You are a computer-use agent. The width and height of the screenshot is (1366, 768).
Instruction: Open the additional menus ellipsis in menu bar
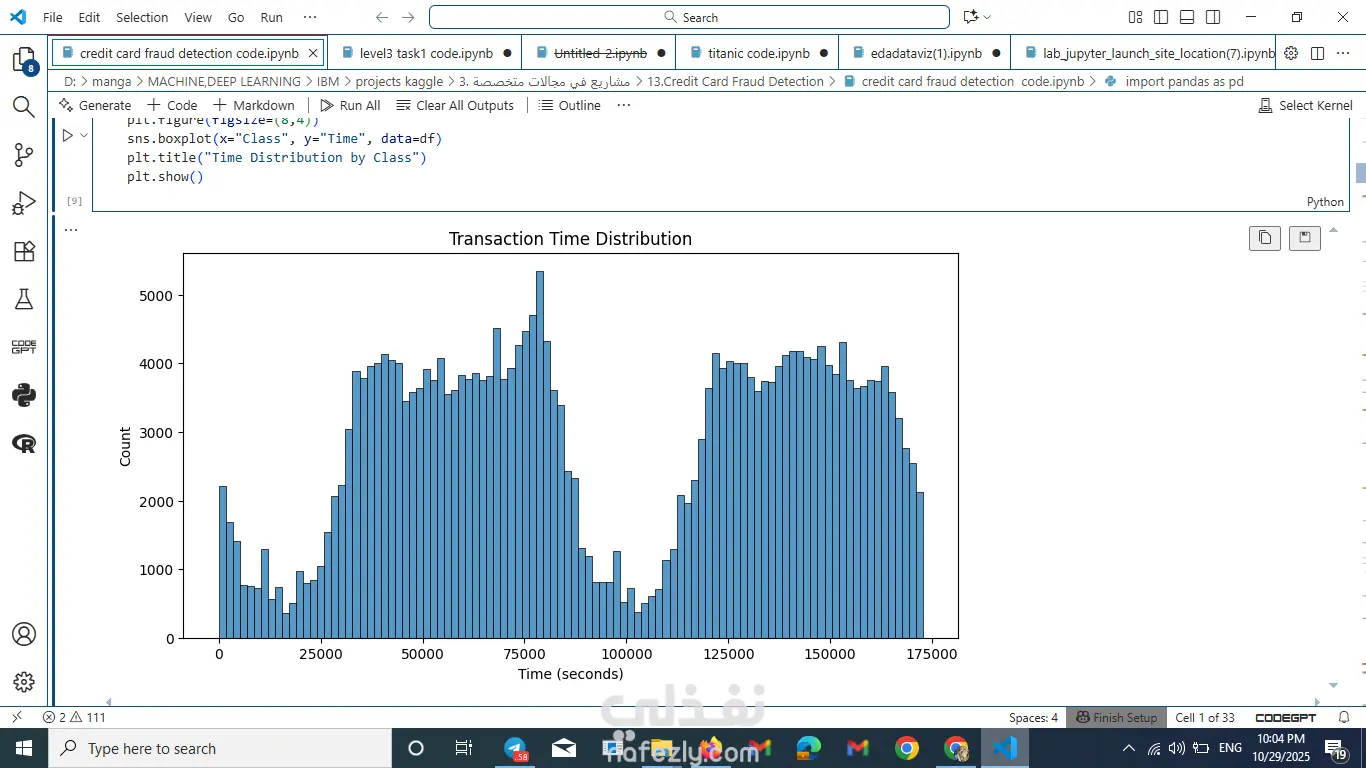[310, 17]
